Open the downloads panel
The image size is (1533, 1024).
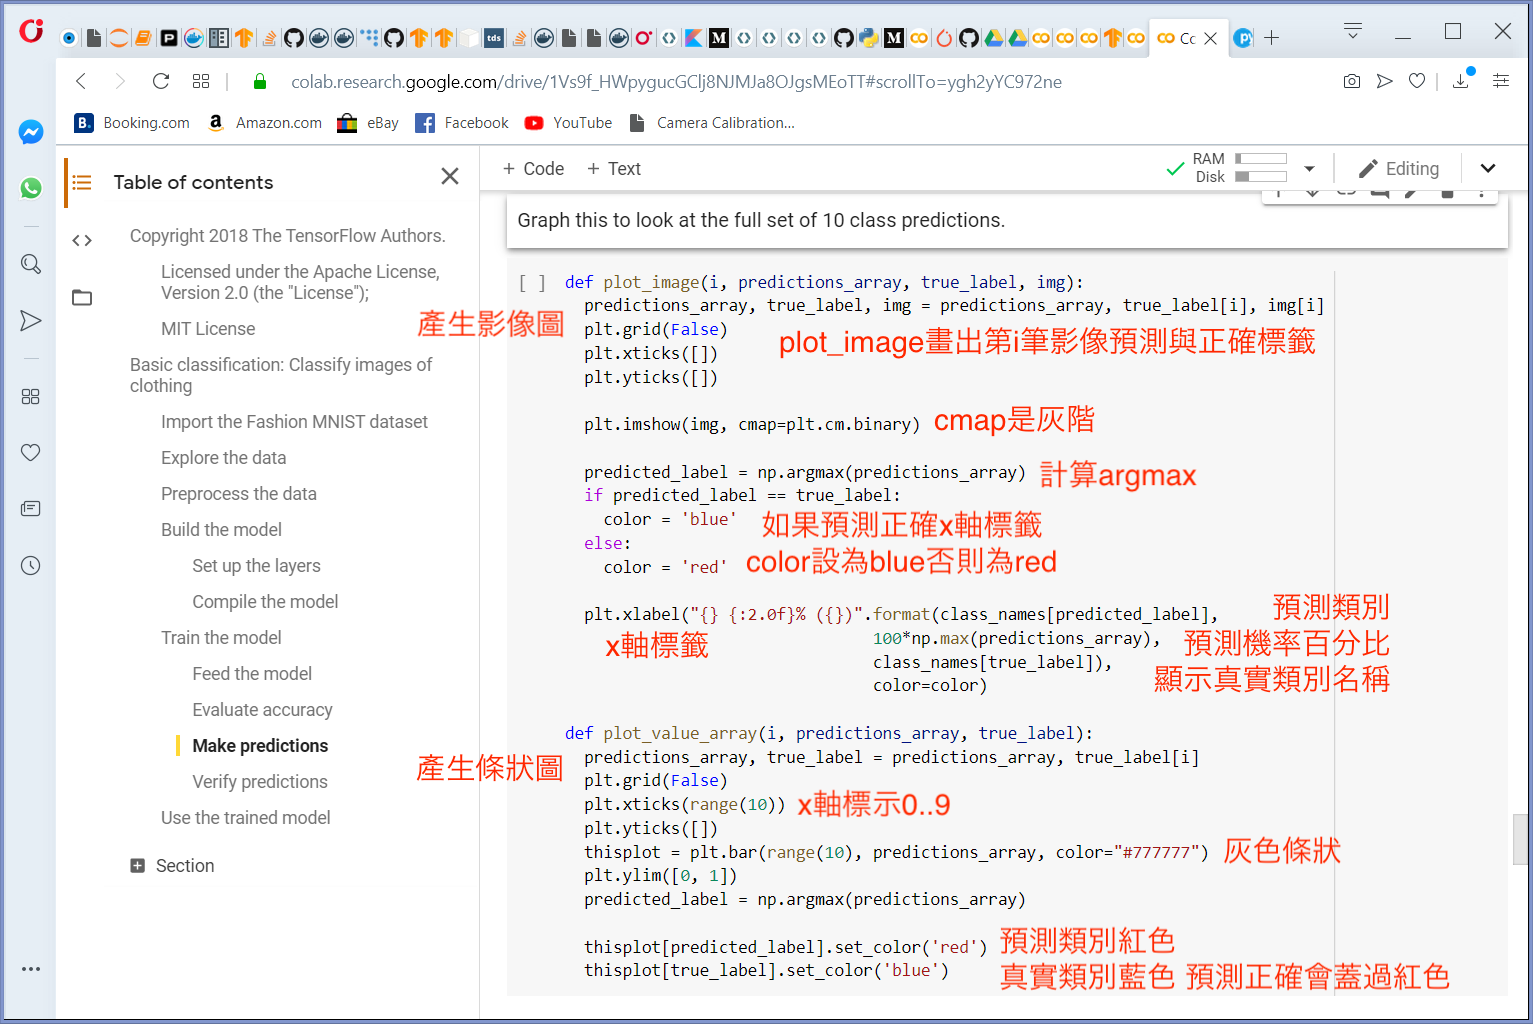click(1461, 81)
